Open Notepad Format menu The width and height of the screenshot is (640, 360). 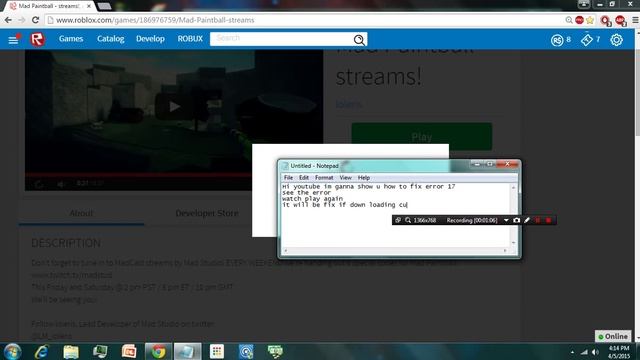coord(324,178)
